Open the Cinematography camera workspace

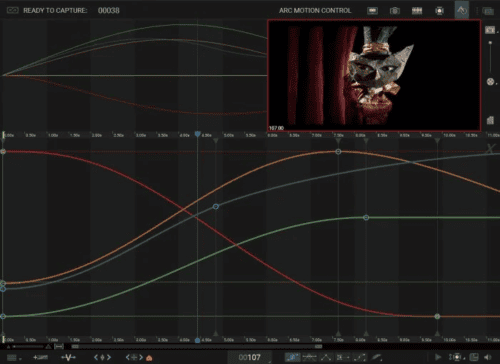pos(395,11)
